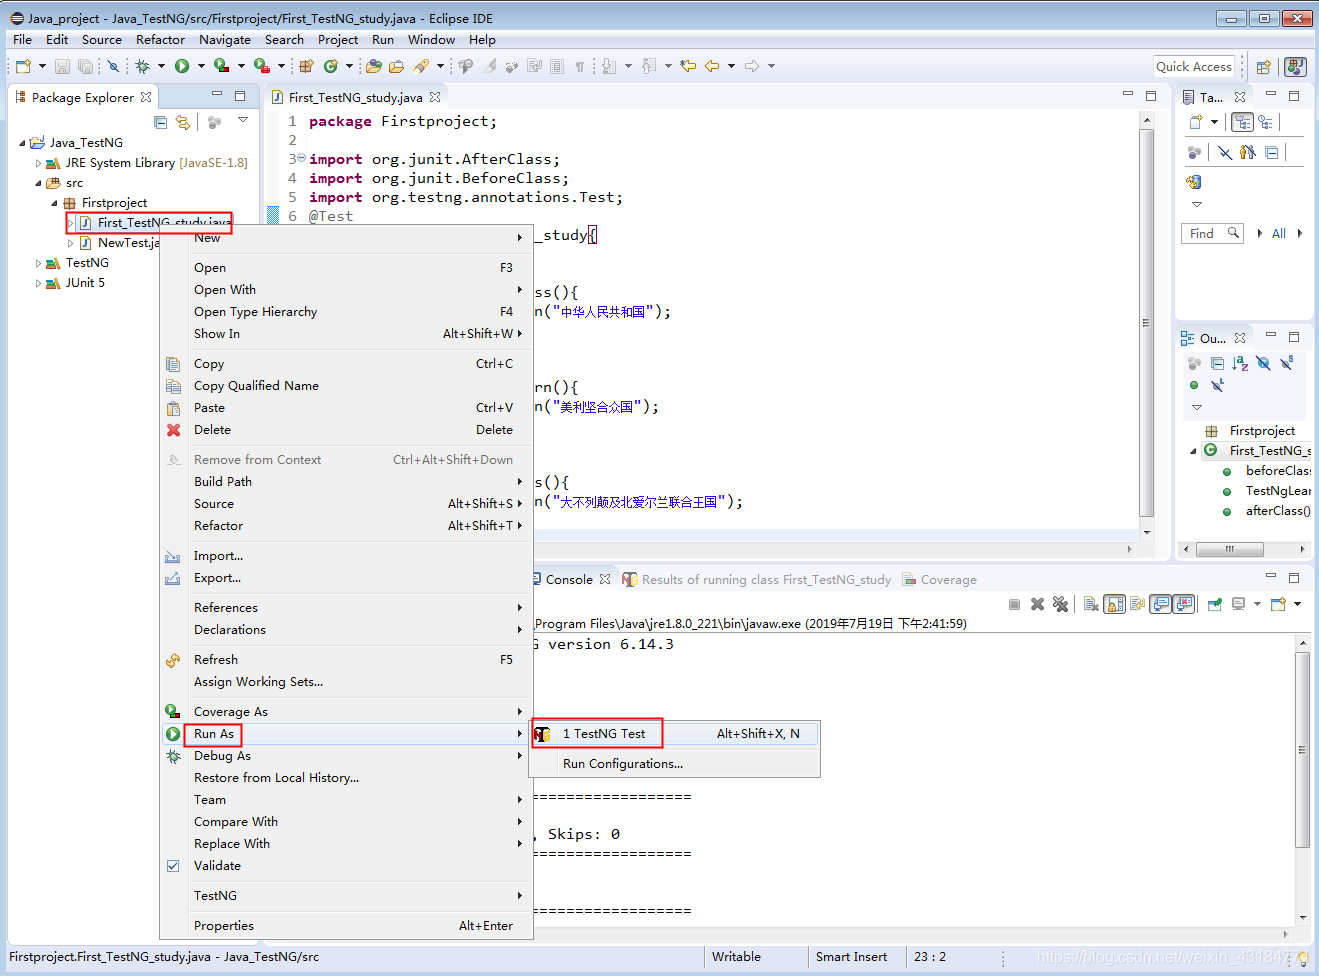Click Sort alphabetically icon in Outline
Screen dimensions: 1319x976
point(1240,363)
